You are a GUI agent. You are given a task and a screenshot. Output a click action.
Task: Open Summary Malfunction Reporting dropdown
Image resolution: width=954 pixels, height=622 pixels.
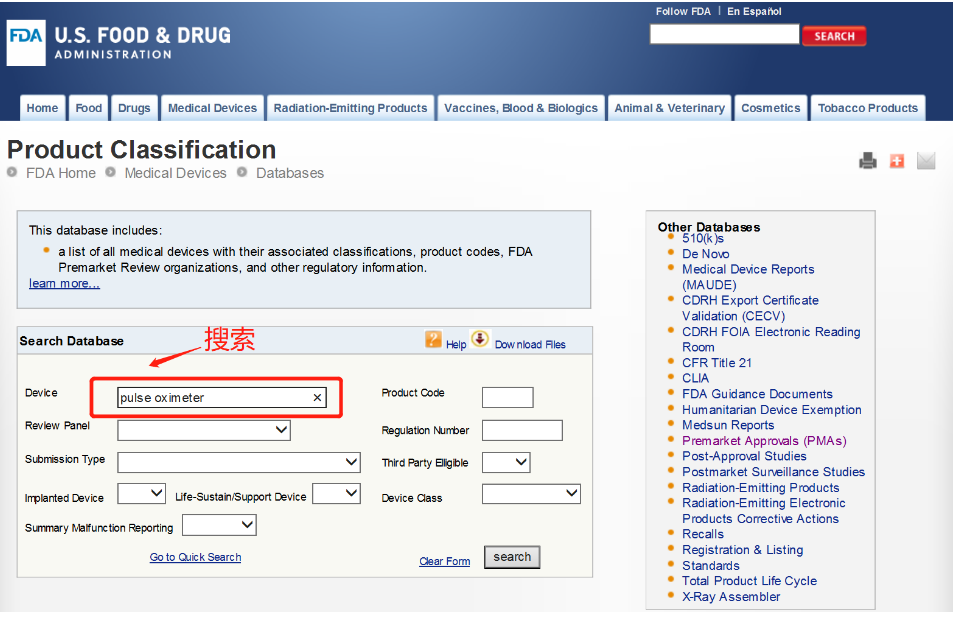tap(219, 525)
